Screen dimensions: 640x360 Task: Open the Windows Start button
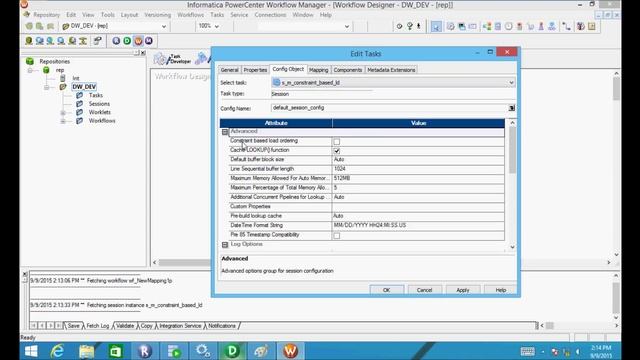point(31,351)
